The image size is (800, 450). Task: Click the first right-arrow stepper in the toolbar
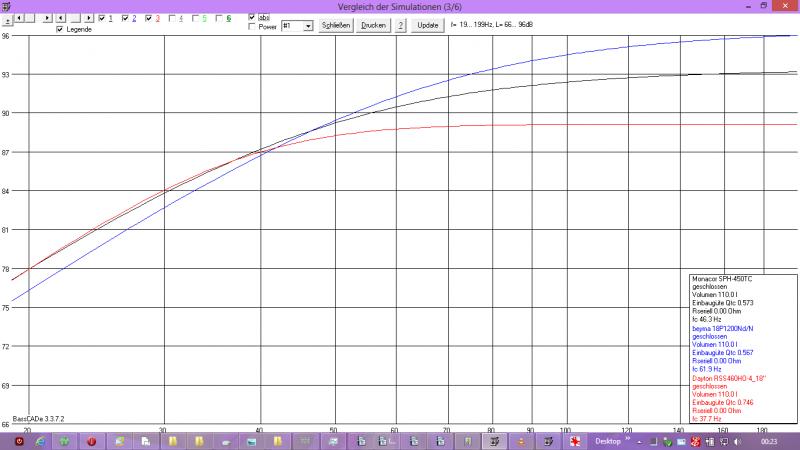pyautogui.click(x=47, y=18)
